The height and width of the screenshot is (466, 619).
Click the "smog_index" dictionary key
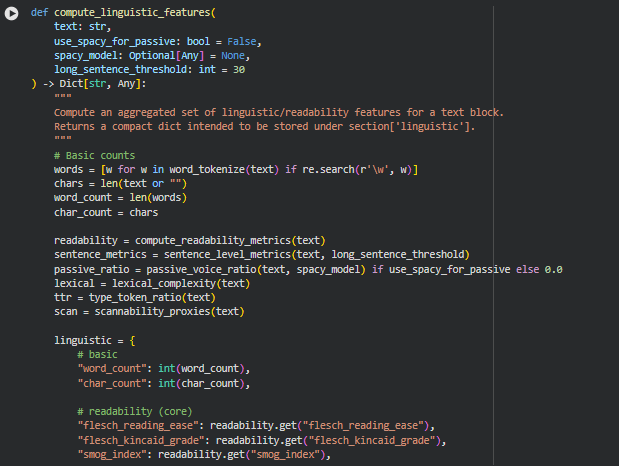[x=111, y=455]
